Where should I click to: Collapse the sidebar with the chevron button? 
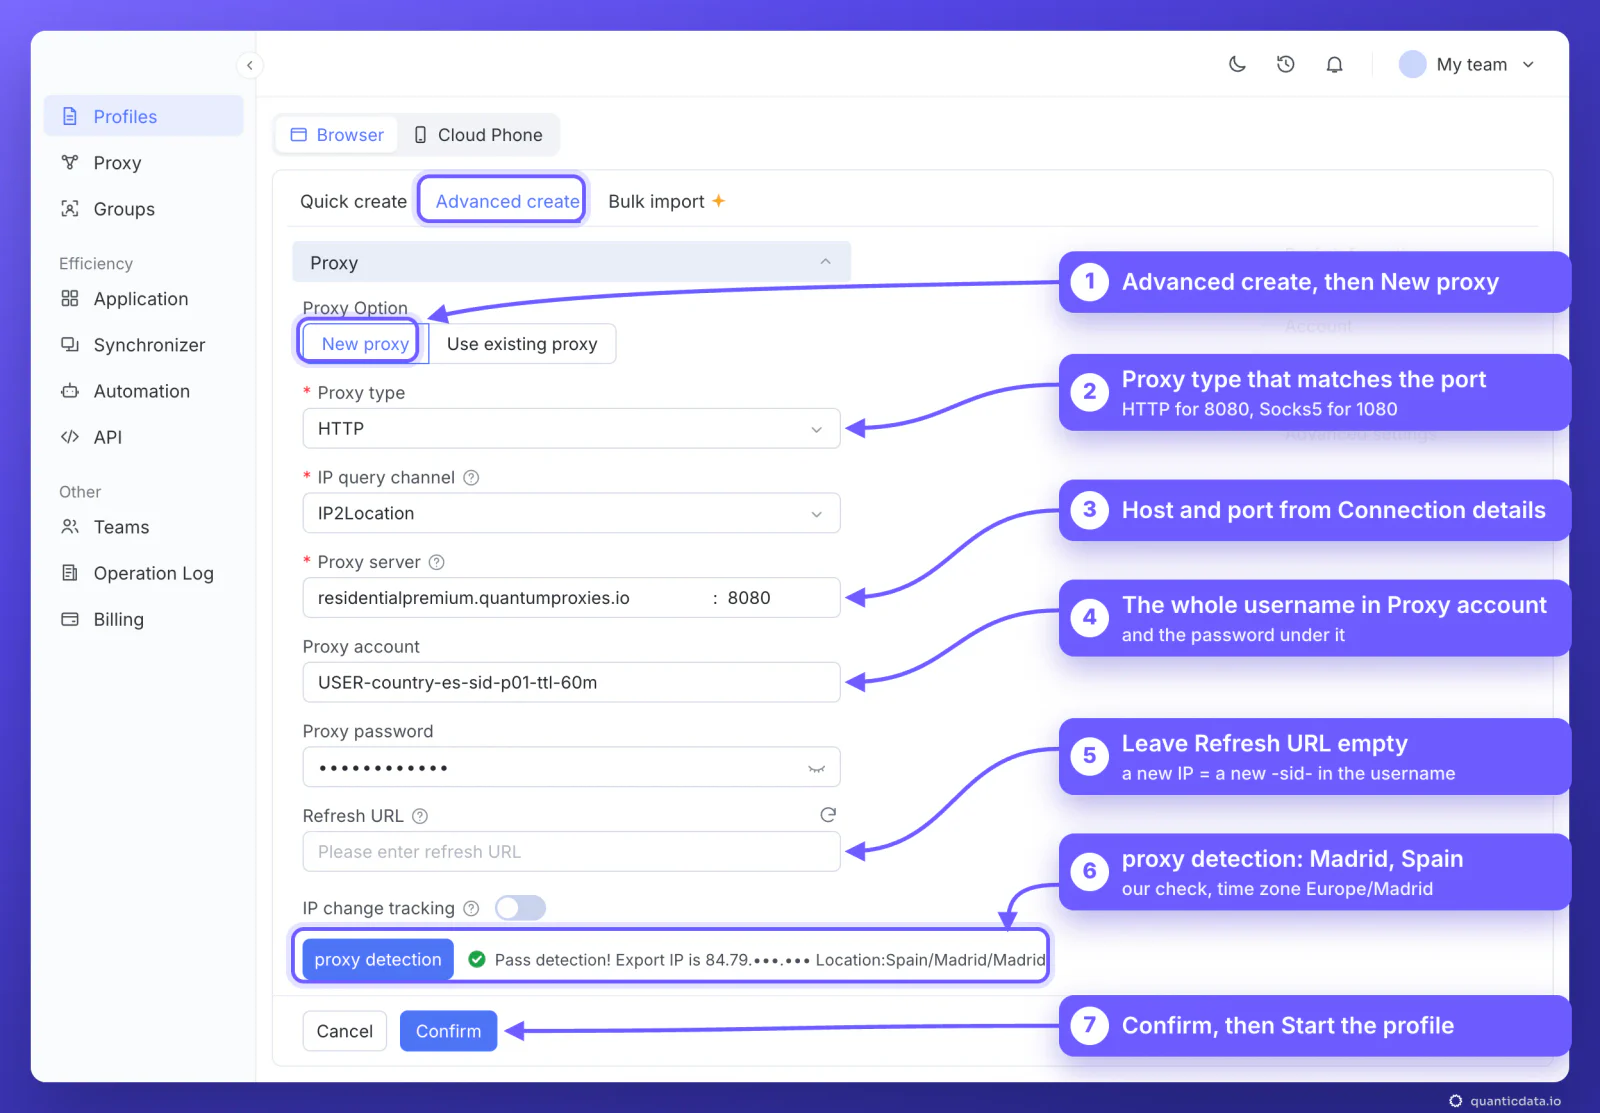tap(250, 65)
